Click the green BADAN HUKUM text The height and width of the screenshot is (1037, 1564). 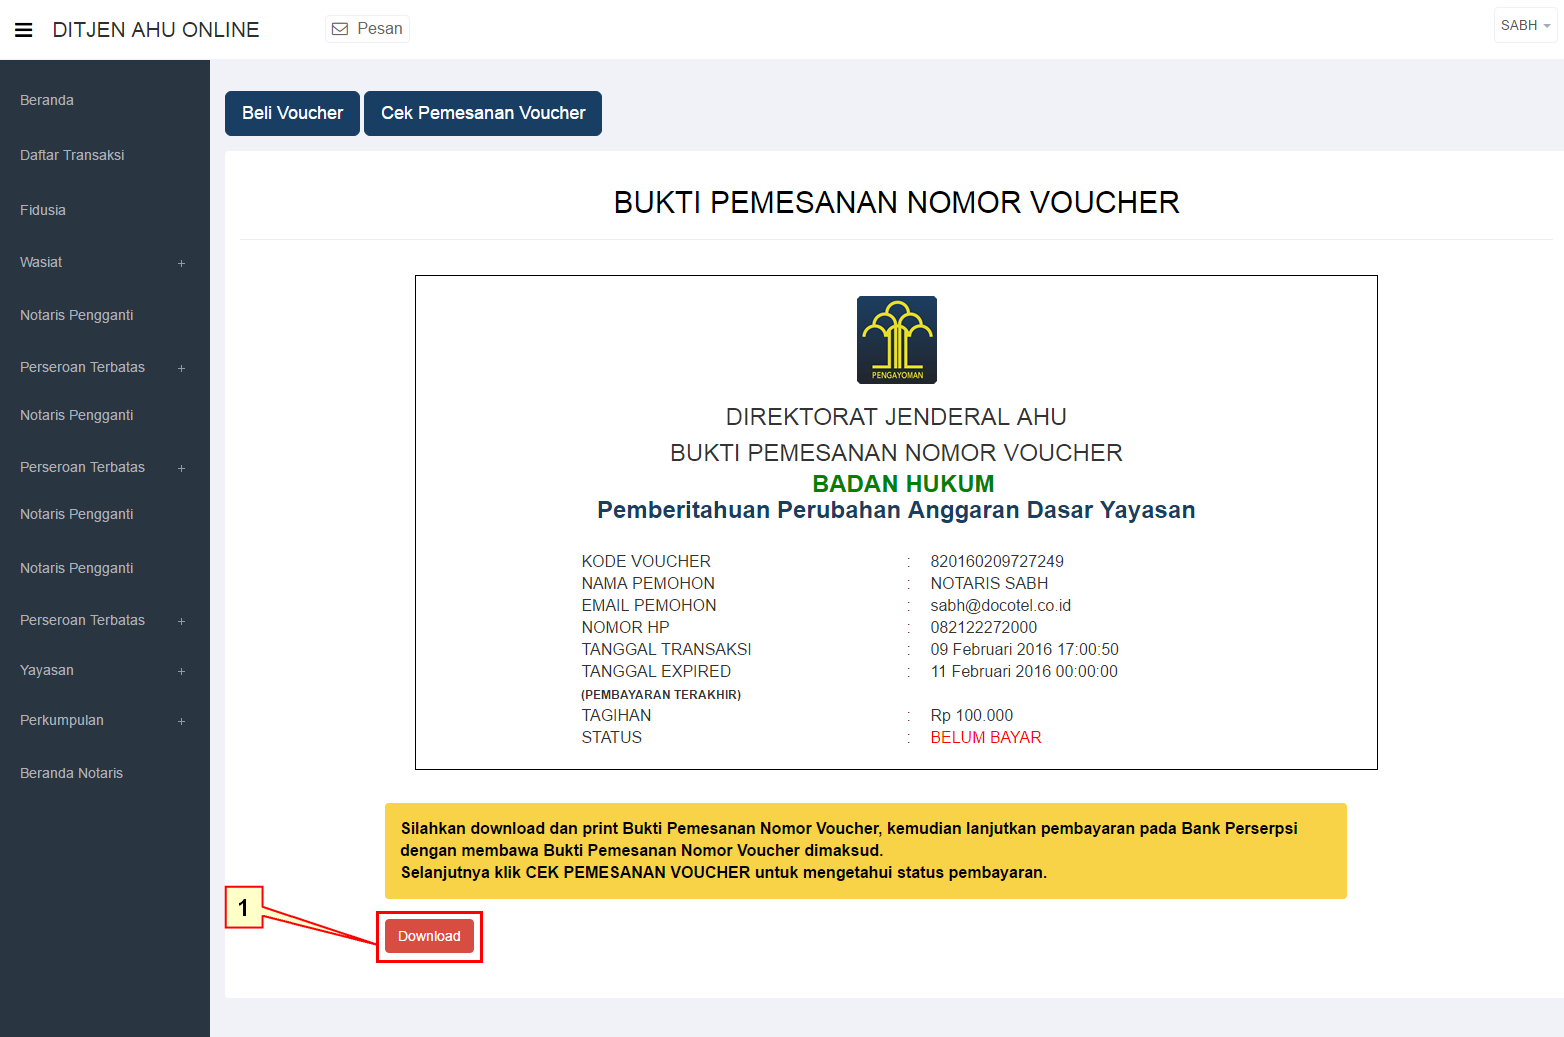click(x=903, y=484)
